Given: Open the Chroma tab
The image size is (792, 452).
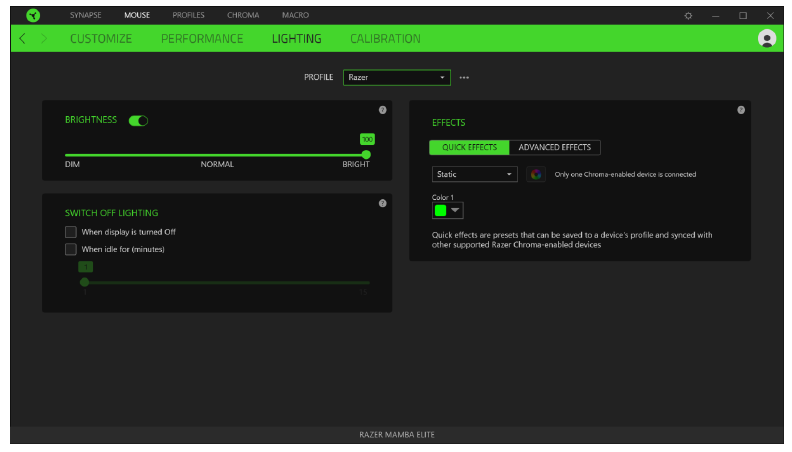Looking at the screenshot, I should [x=243, y=15].
